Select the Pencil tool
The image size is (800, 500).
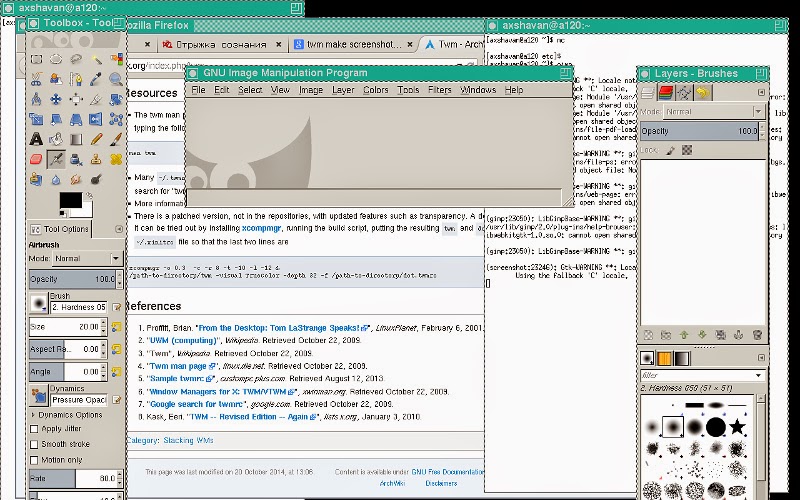pos(96,139)
